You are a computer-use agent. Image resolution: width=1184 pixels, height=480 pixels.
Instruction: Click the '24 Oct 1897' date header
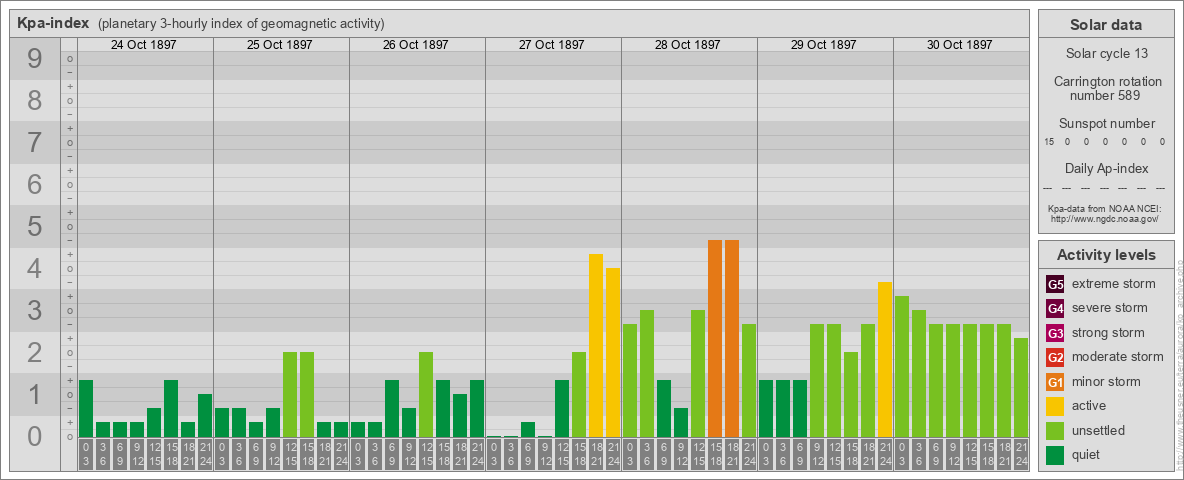coord(143,45)
